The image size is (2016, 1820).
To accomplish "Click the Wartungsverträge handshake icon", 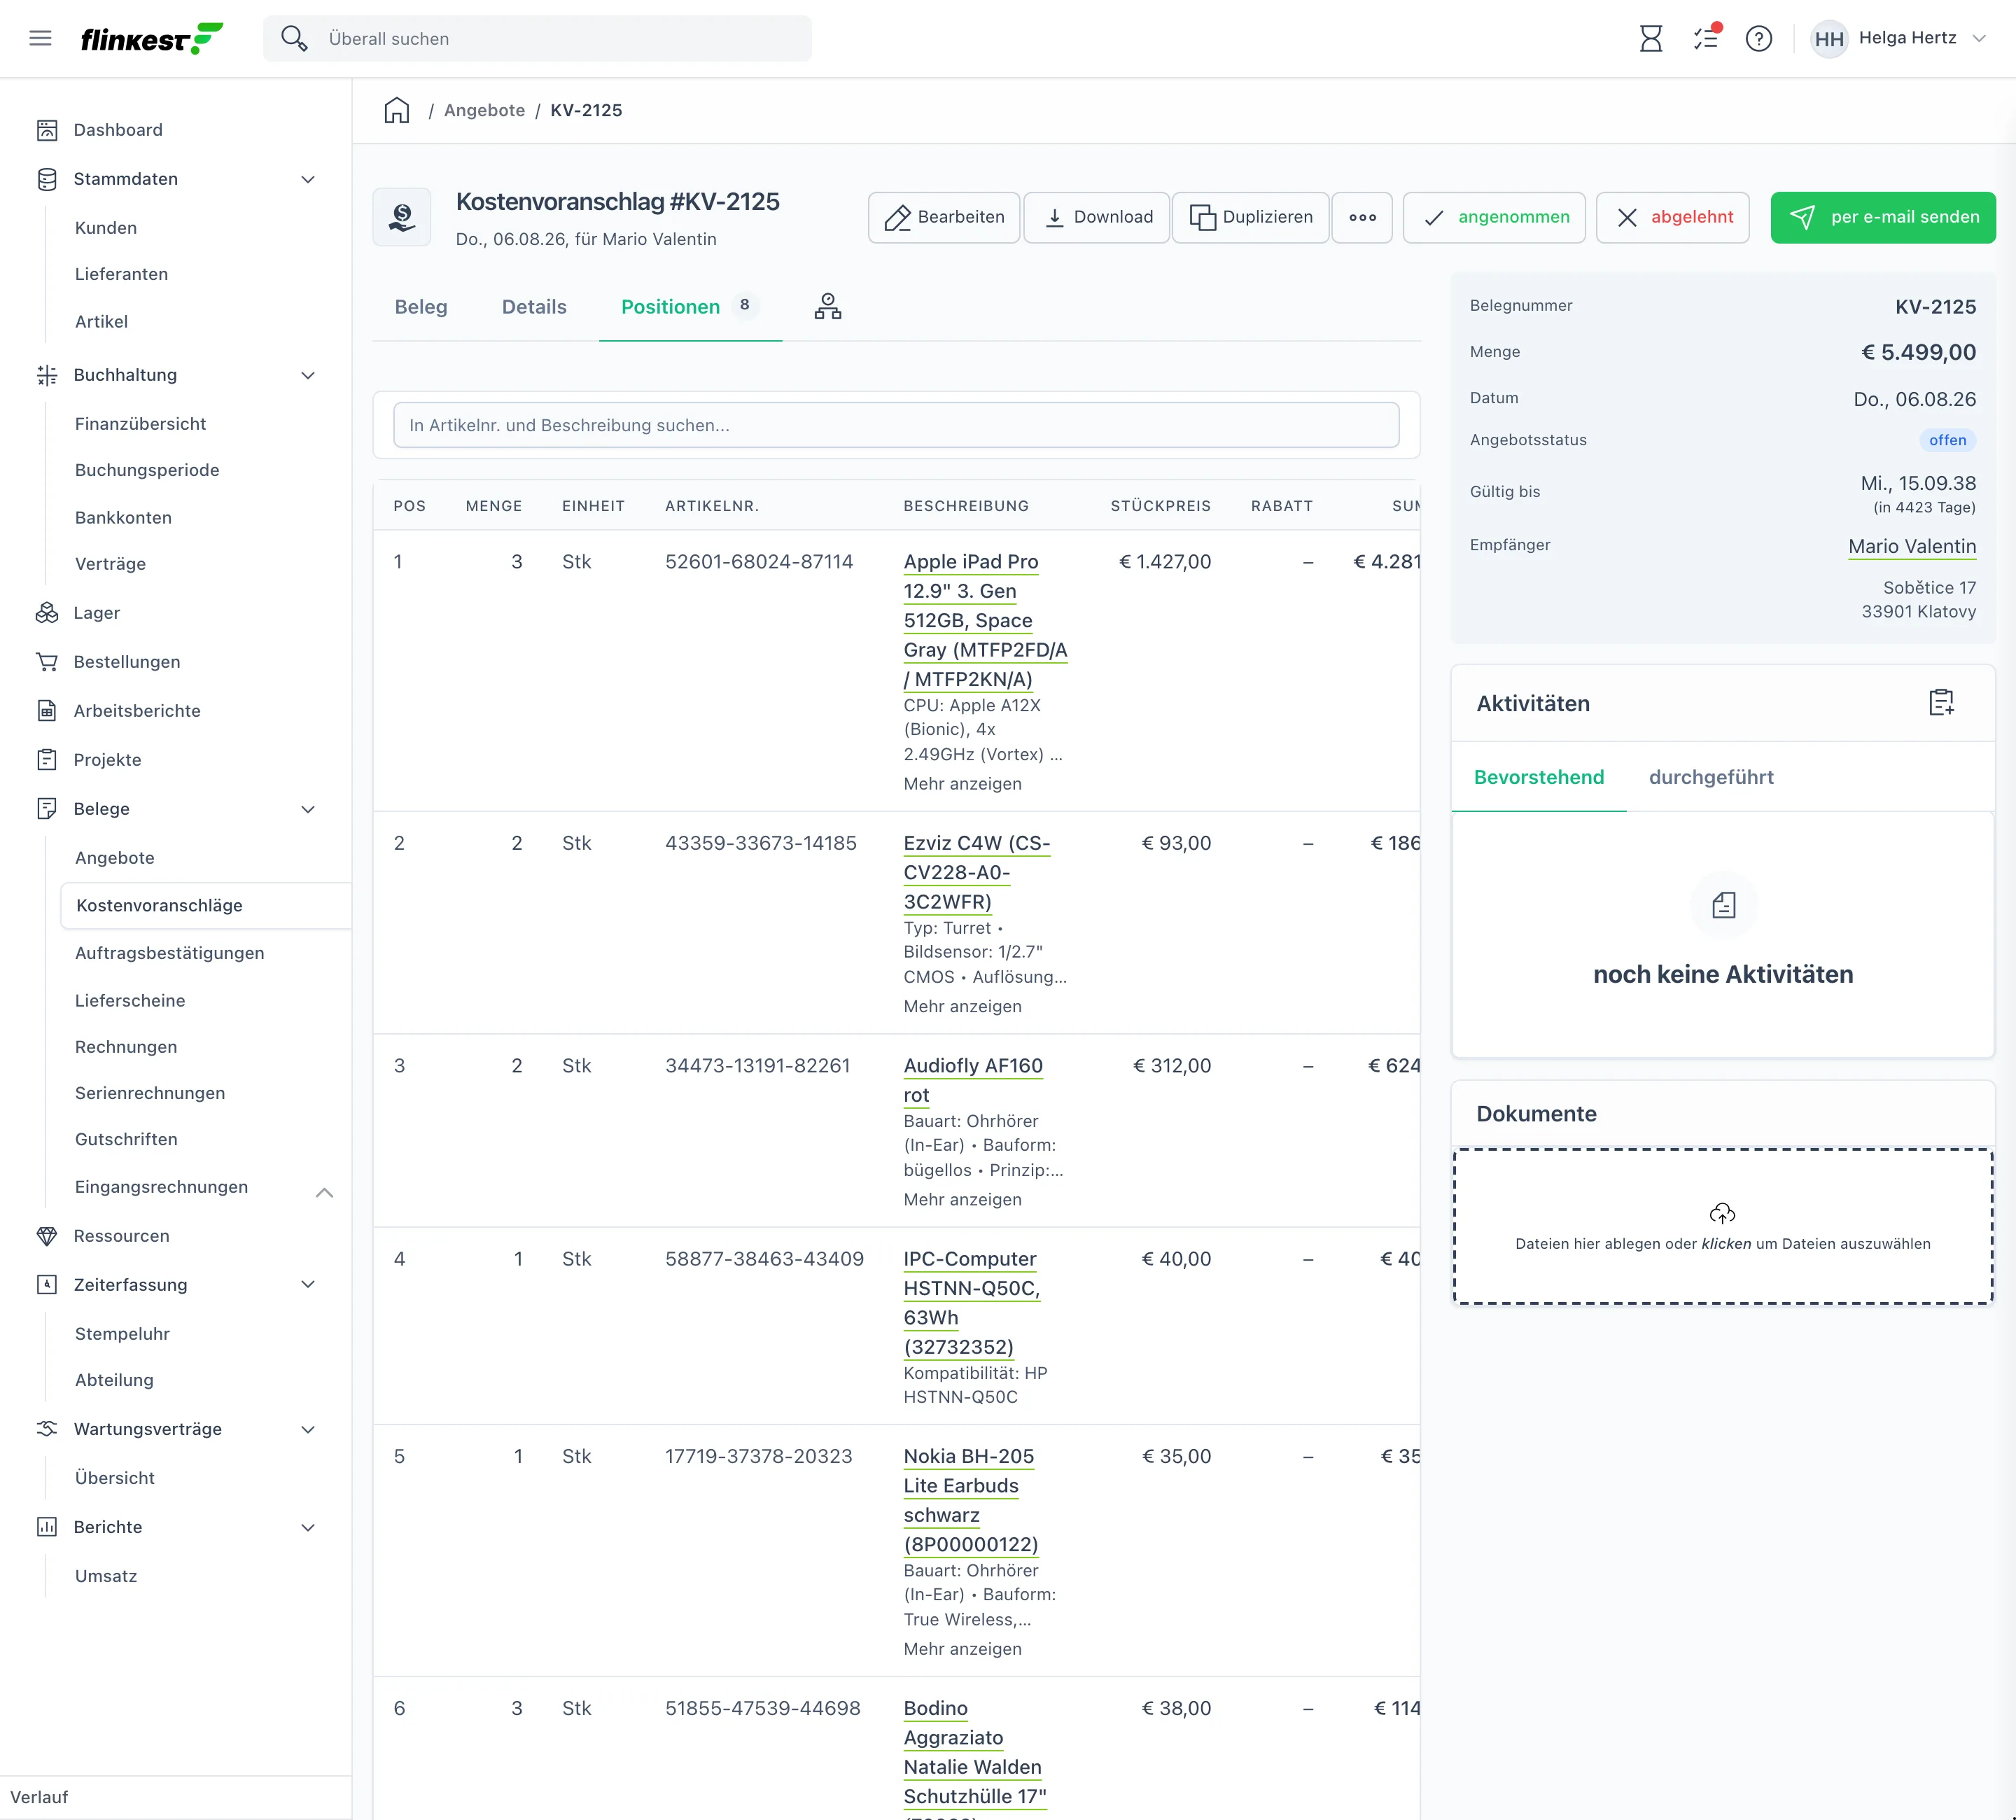I will (x=47, y=1429).
